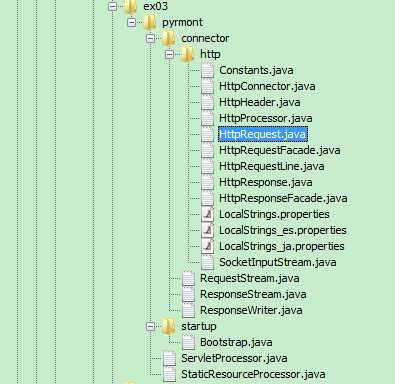
Task: Select HttpConnector.java in the tree
Action: tap(267, 87)
